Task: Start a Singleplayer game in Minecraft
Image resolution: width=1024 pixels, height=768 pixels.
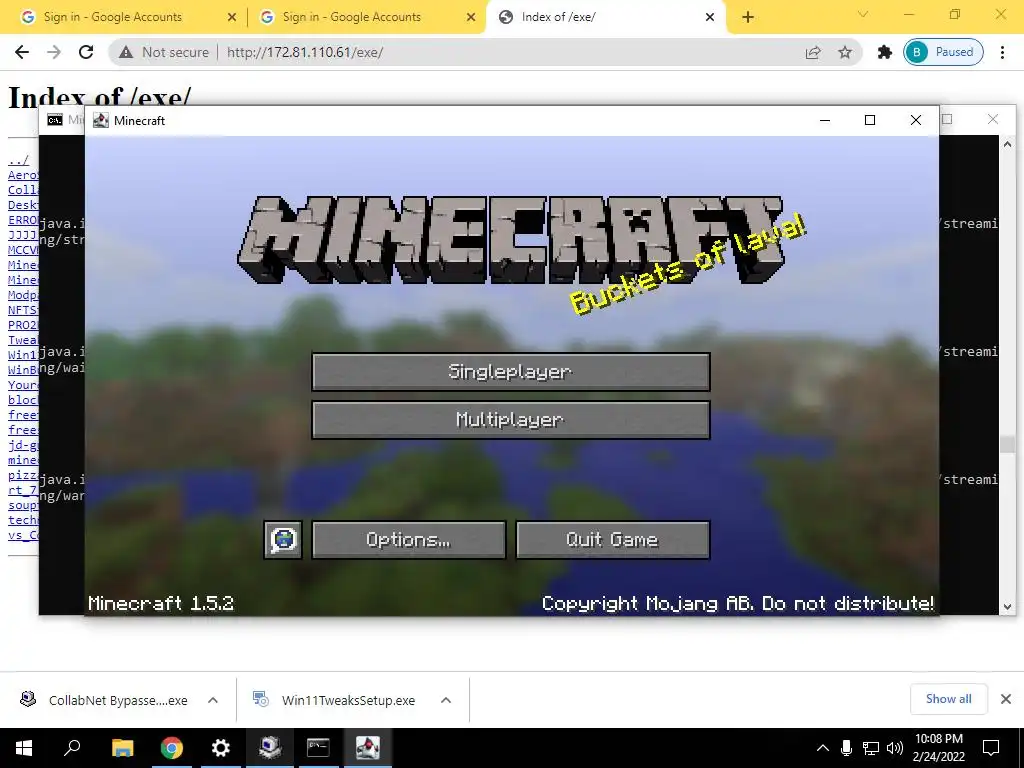Action: [511, 372]
